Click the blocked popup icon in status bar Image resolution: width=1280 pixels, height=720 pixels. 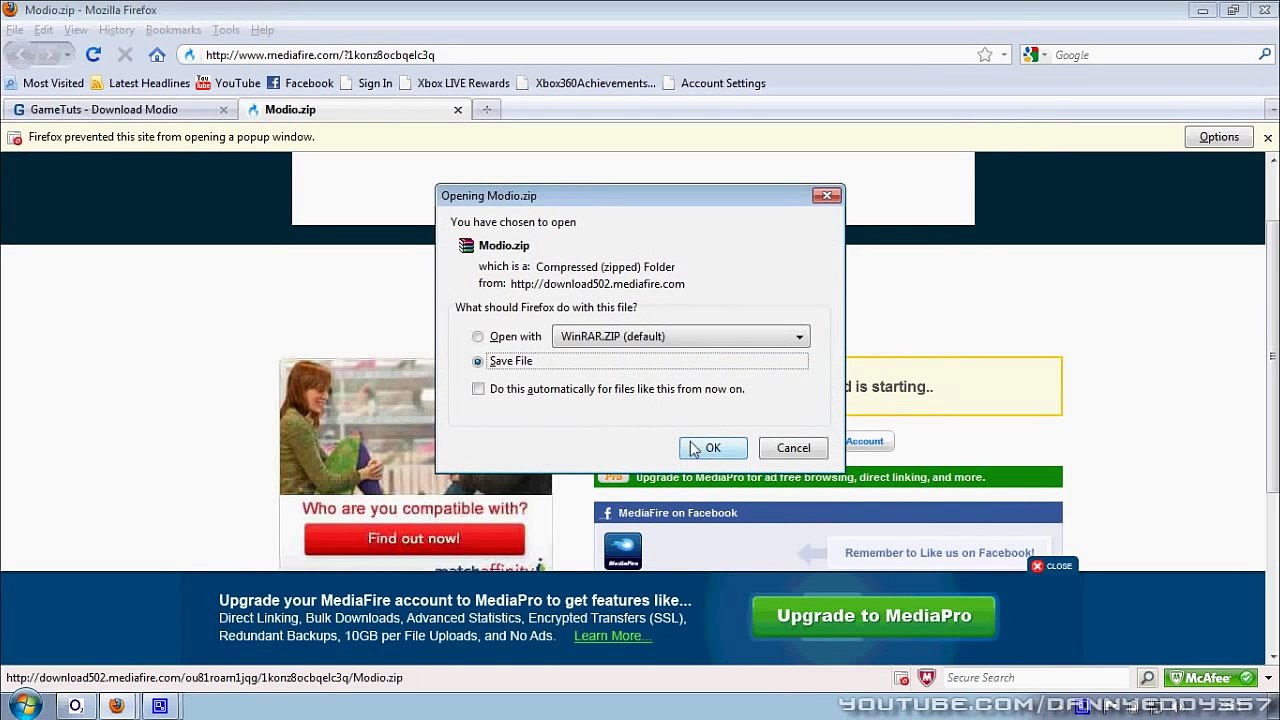click(x=901, y=678)
